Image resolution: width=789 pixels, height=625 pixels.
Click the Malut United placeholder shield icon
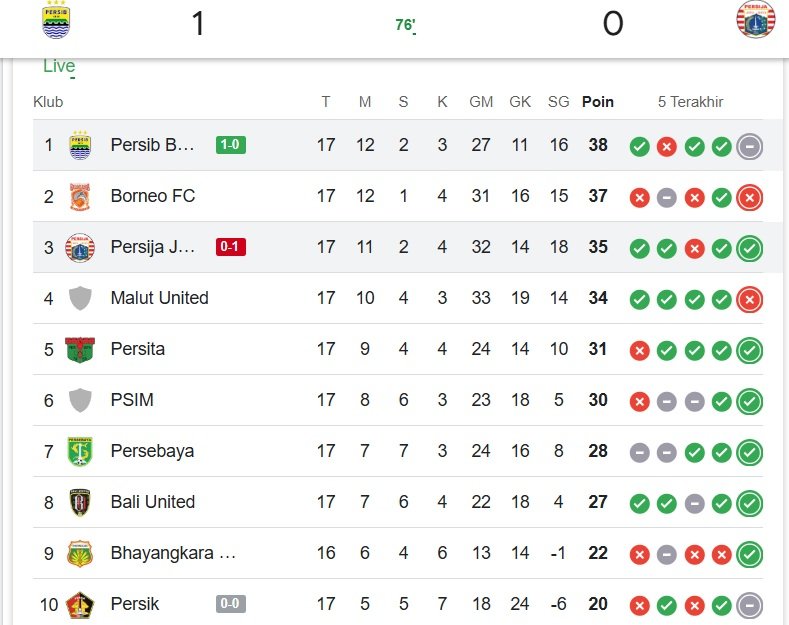pos(80,298)
